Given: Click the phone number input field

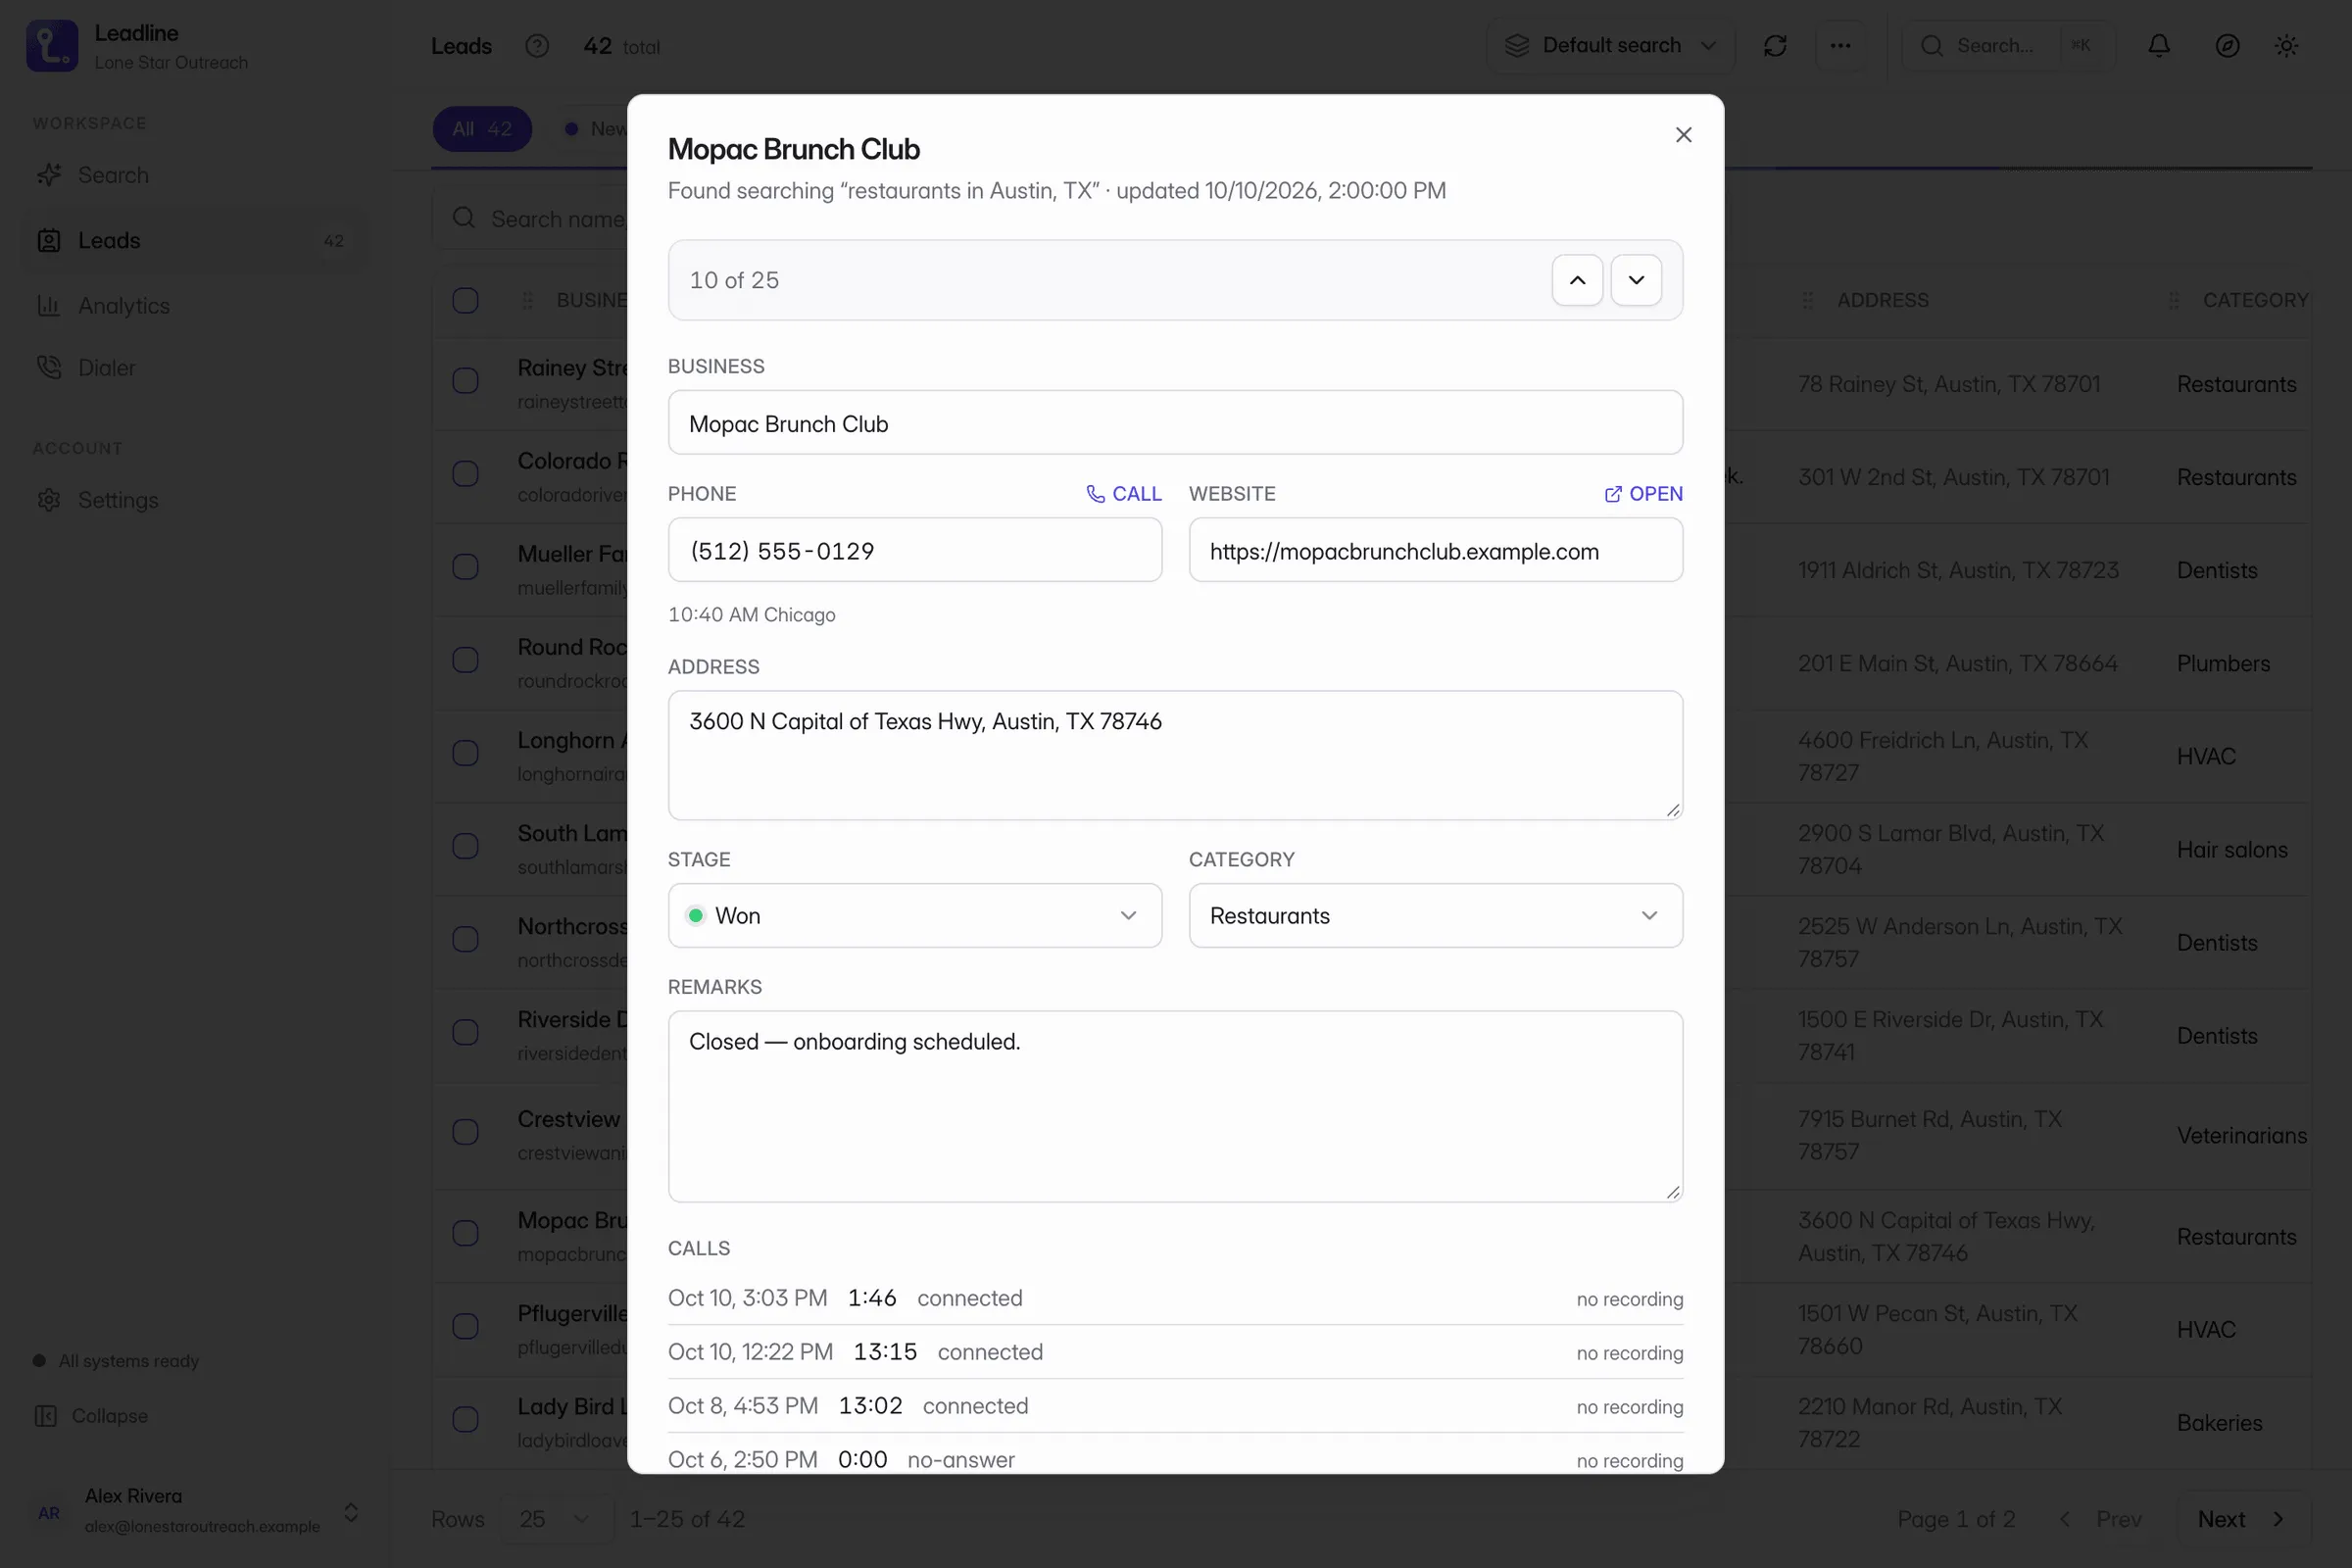Looking at the screenshot, I should pyautogui.click(x=915, y=550).
